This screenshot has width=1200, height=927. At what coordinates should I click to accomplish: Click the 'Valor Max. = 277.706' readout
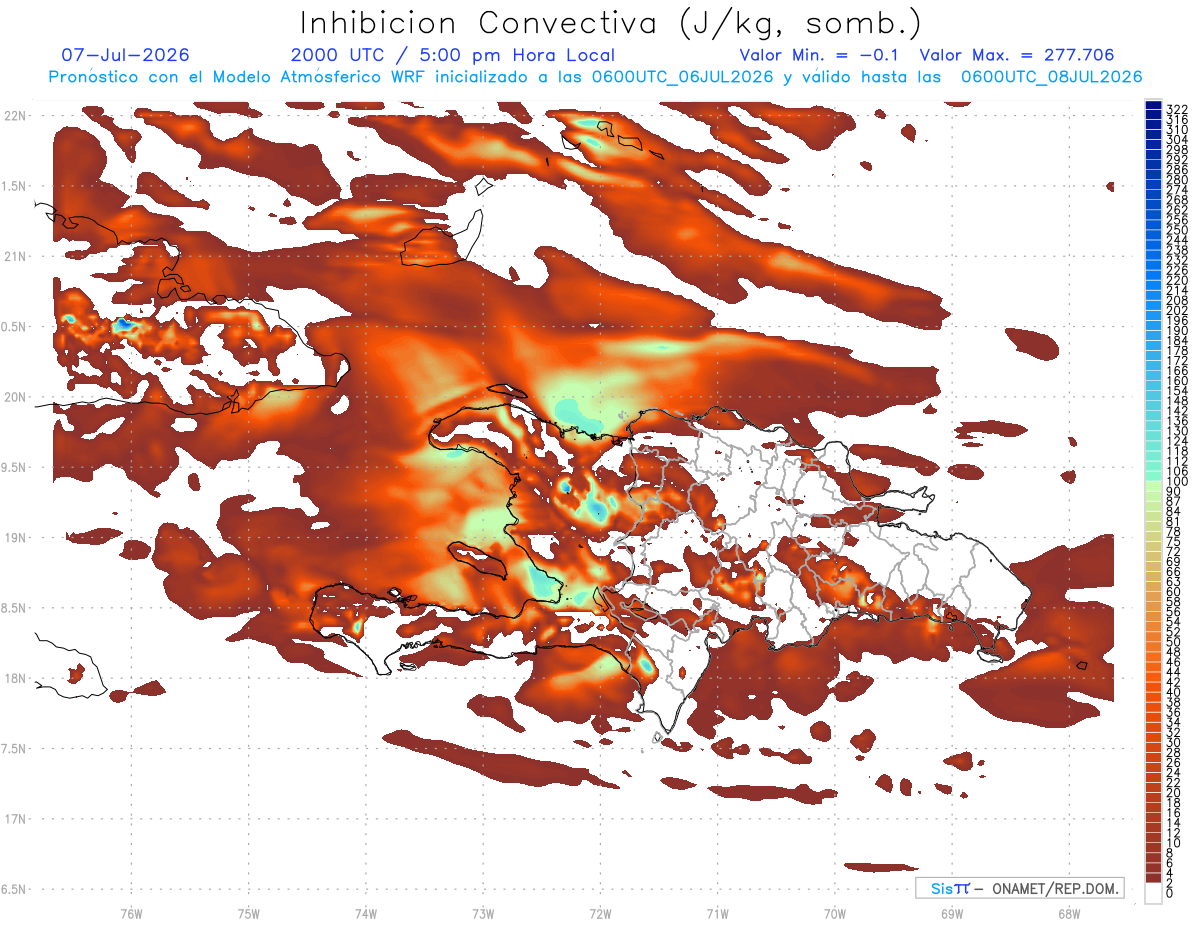[1016, 55]
